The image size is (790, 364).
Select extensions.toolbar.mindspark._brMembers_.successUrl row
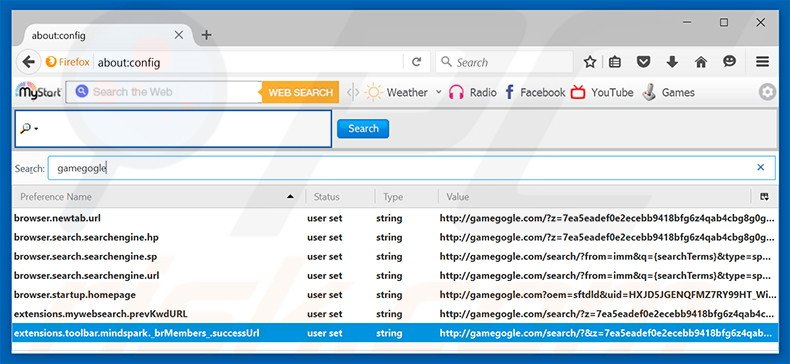[394, 333]
